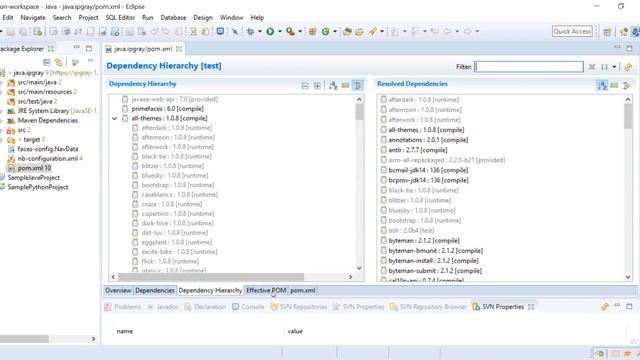Open the Problems view tab

(x=123, y=307)
